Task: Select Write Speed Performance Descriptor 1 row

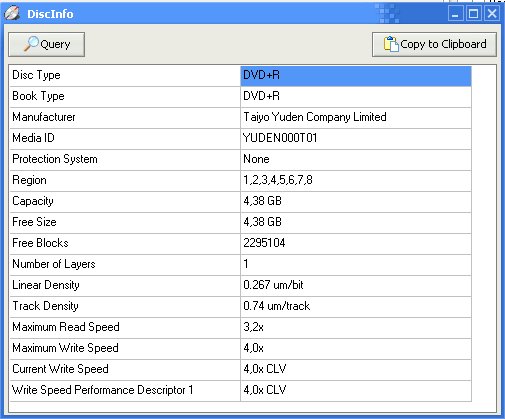Action: coord(240,391)
